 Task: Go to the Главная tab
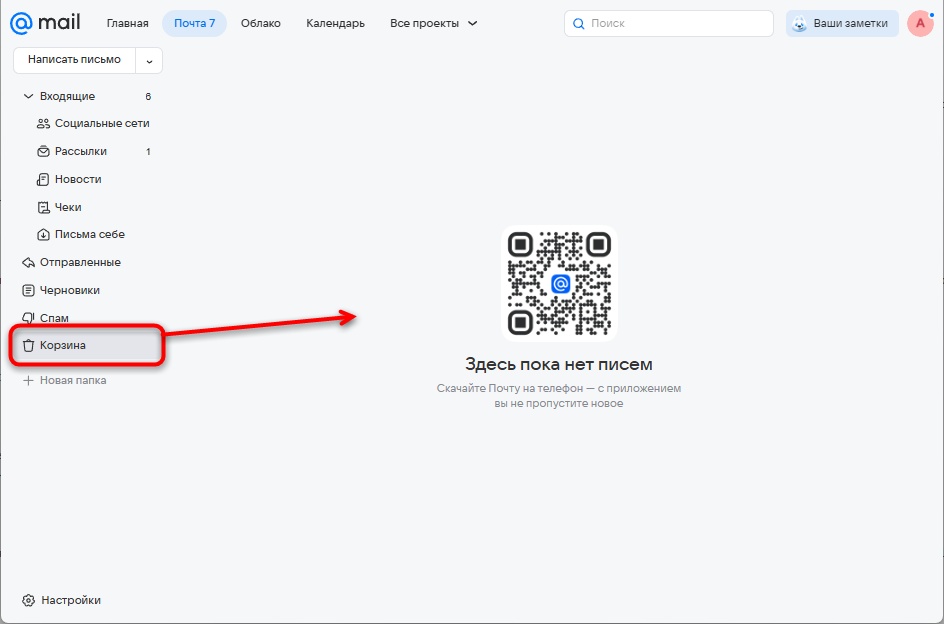point(128,23)
